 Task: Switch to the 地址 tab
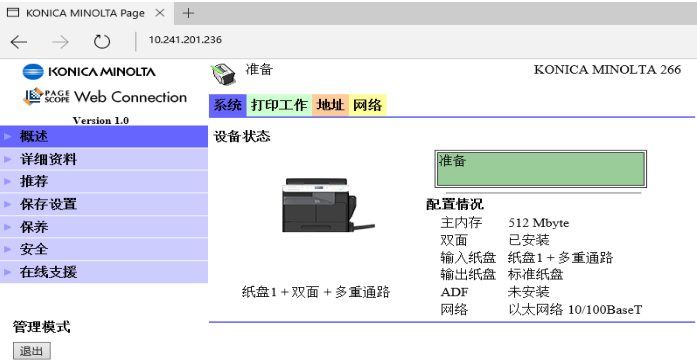[330, 105]
